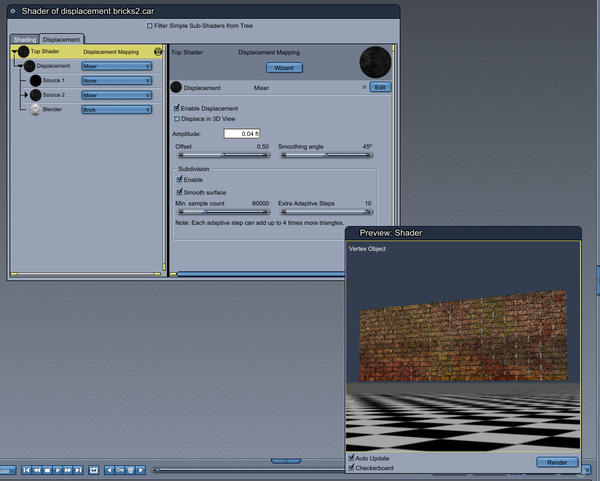Viewport: 600px width, 481px height.
Task: Select the Top Shader row label
Action: point(45,51)
